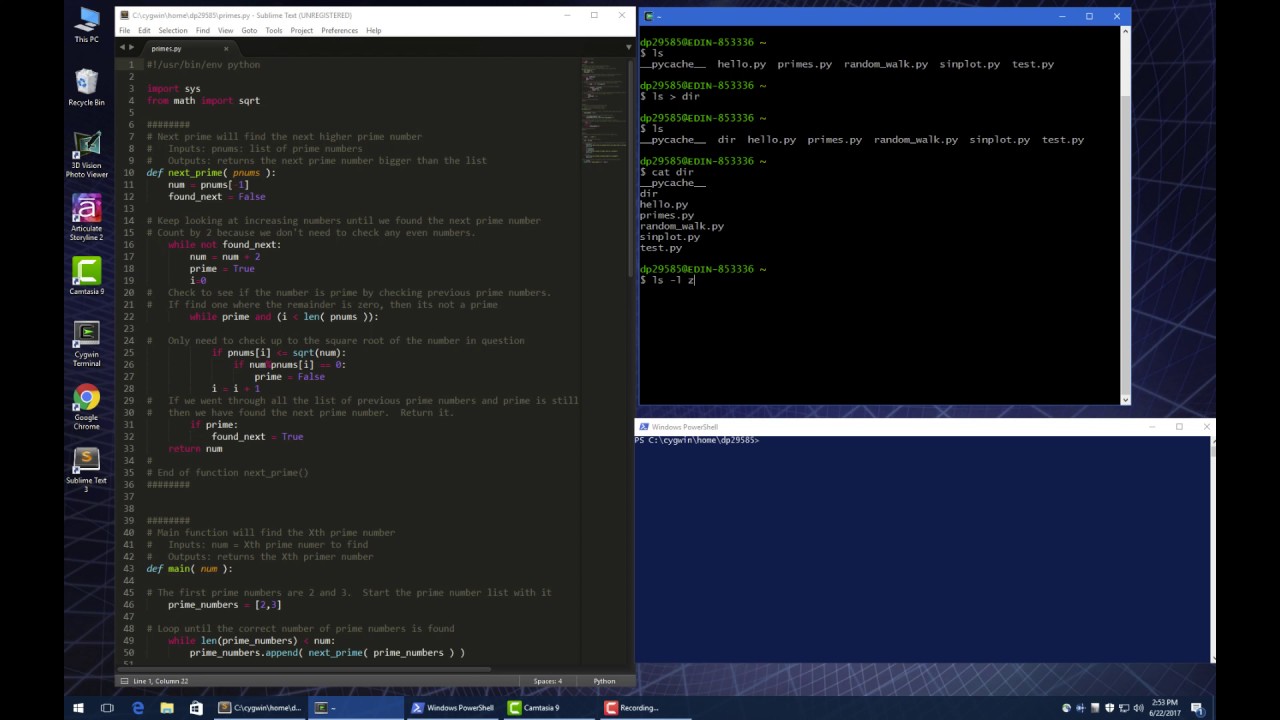Click 'return num' line in editor
The image size is (1280, 720).
click(195, 448)
